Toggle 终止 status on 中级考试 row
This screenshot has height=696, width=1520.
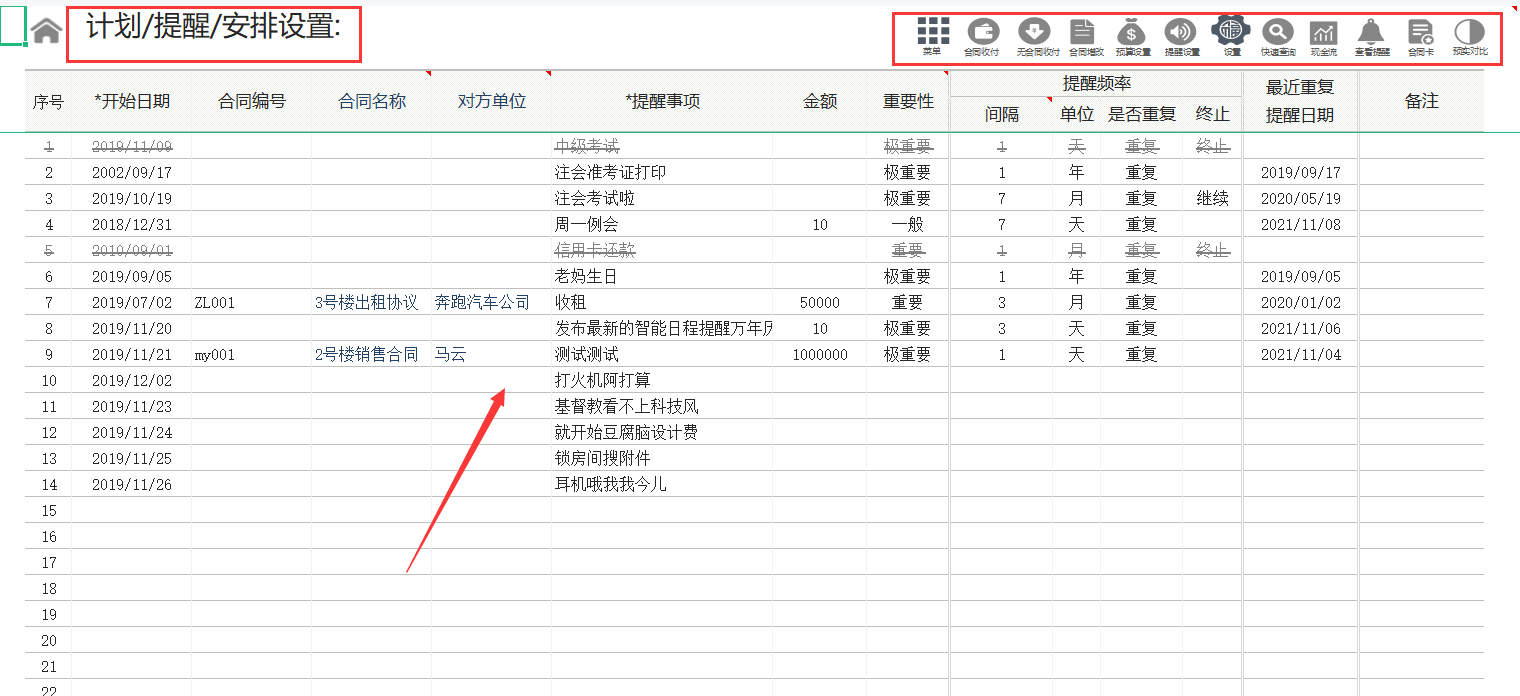point(1211,145)
